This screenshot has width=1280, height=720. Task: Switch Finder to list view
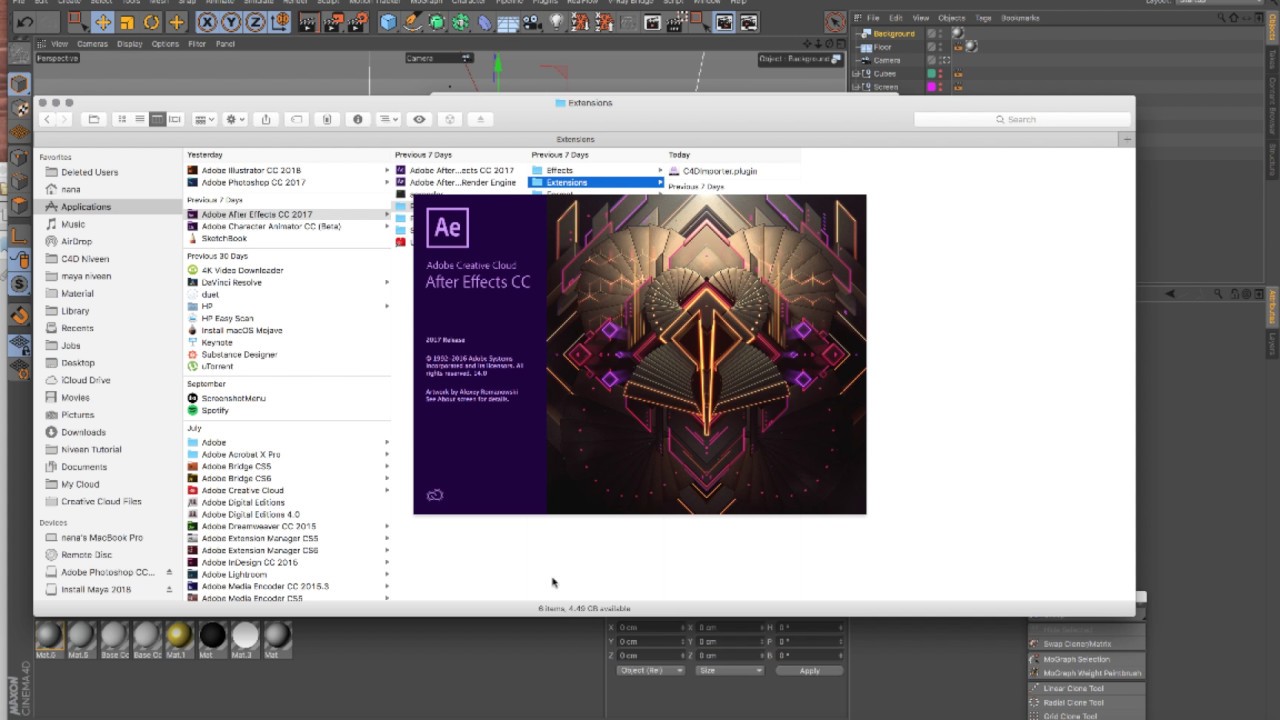pyautogui.click(x=140, y=119)
